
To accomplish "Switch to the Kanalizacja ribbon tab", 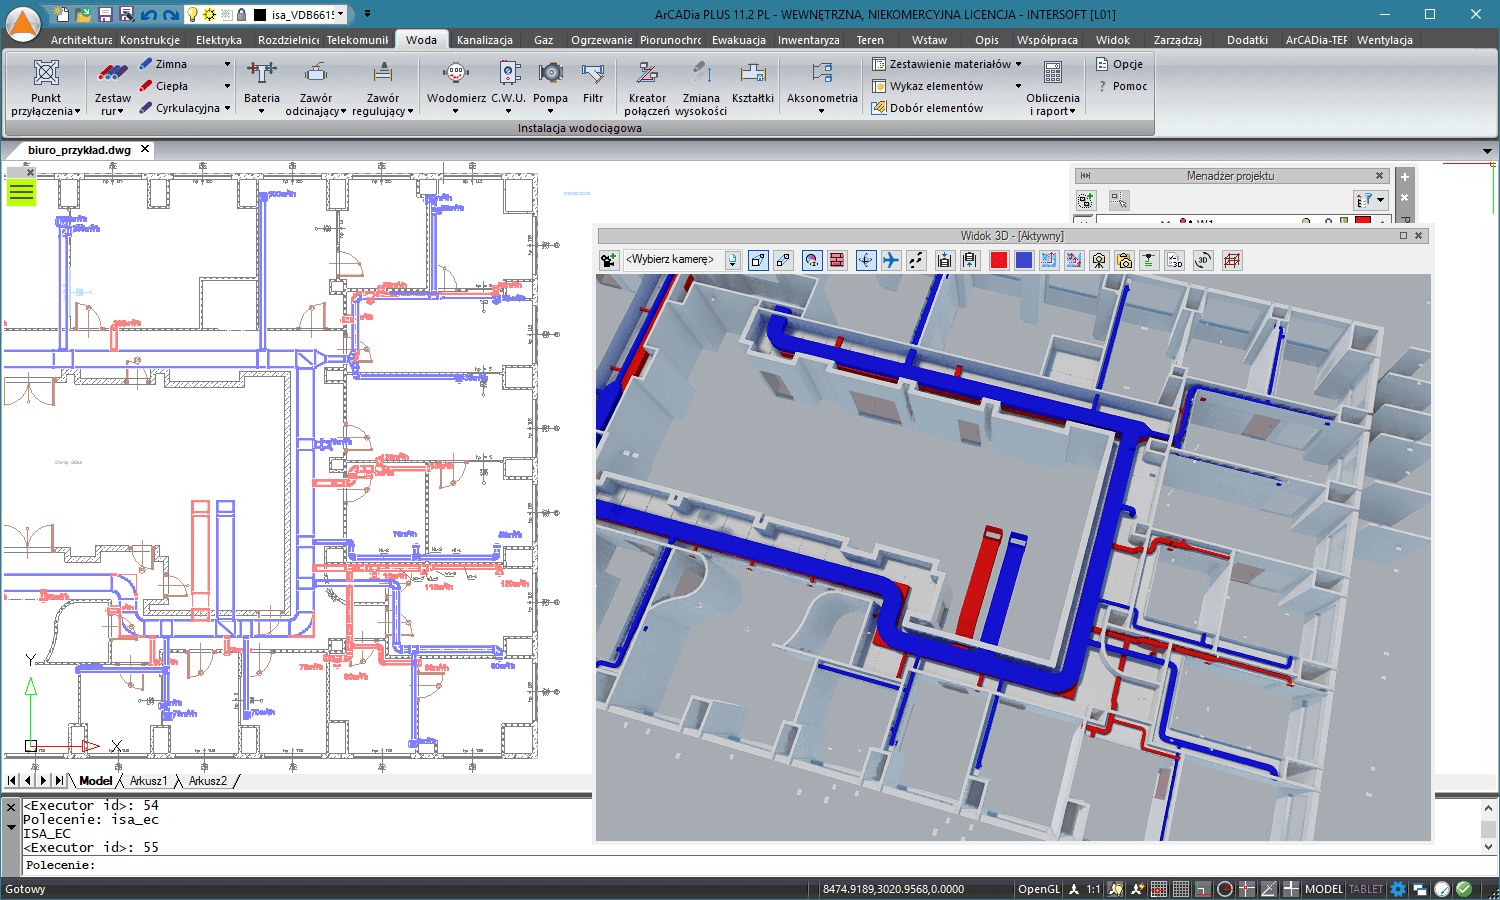I will click(485, 40).
